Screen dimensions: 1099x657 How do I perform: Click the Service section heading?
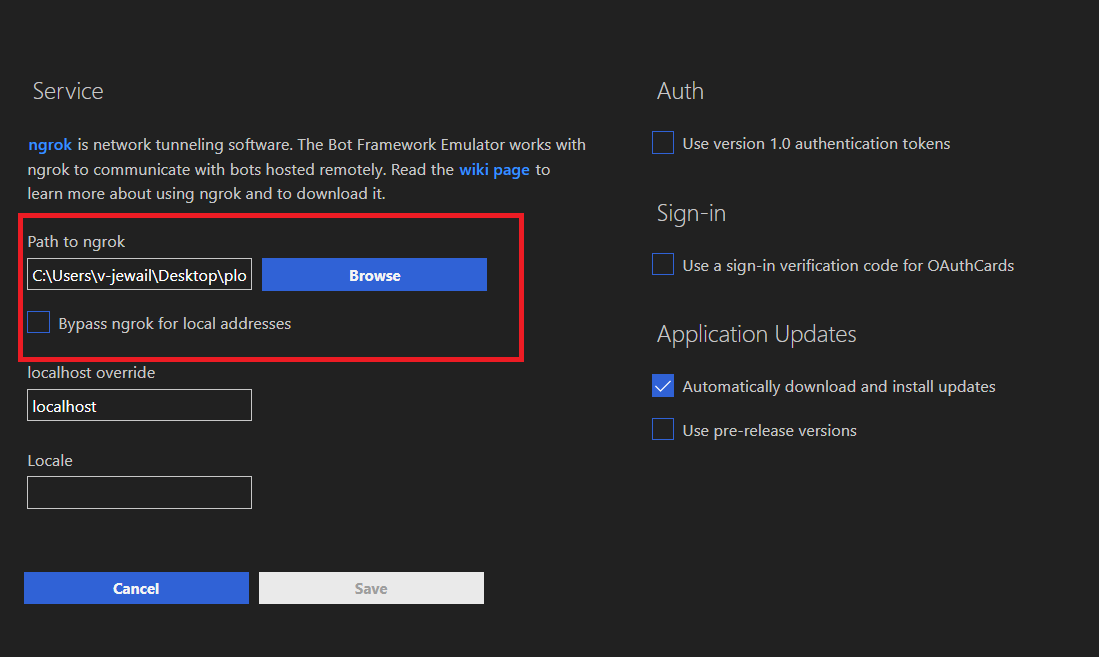68,91
